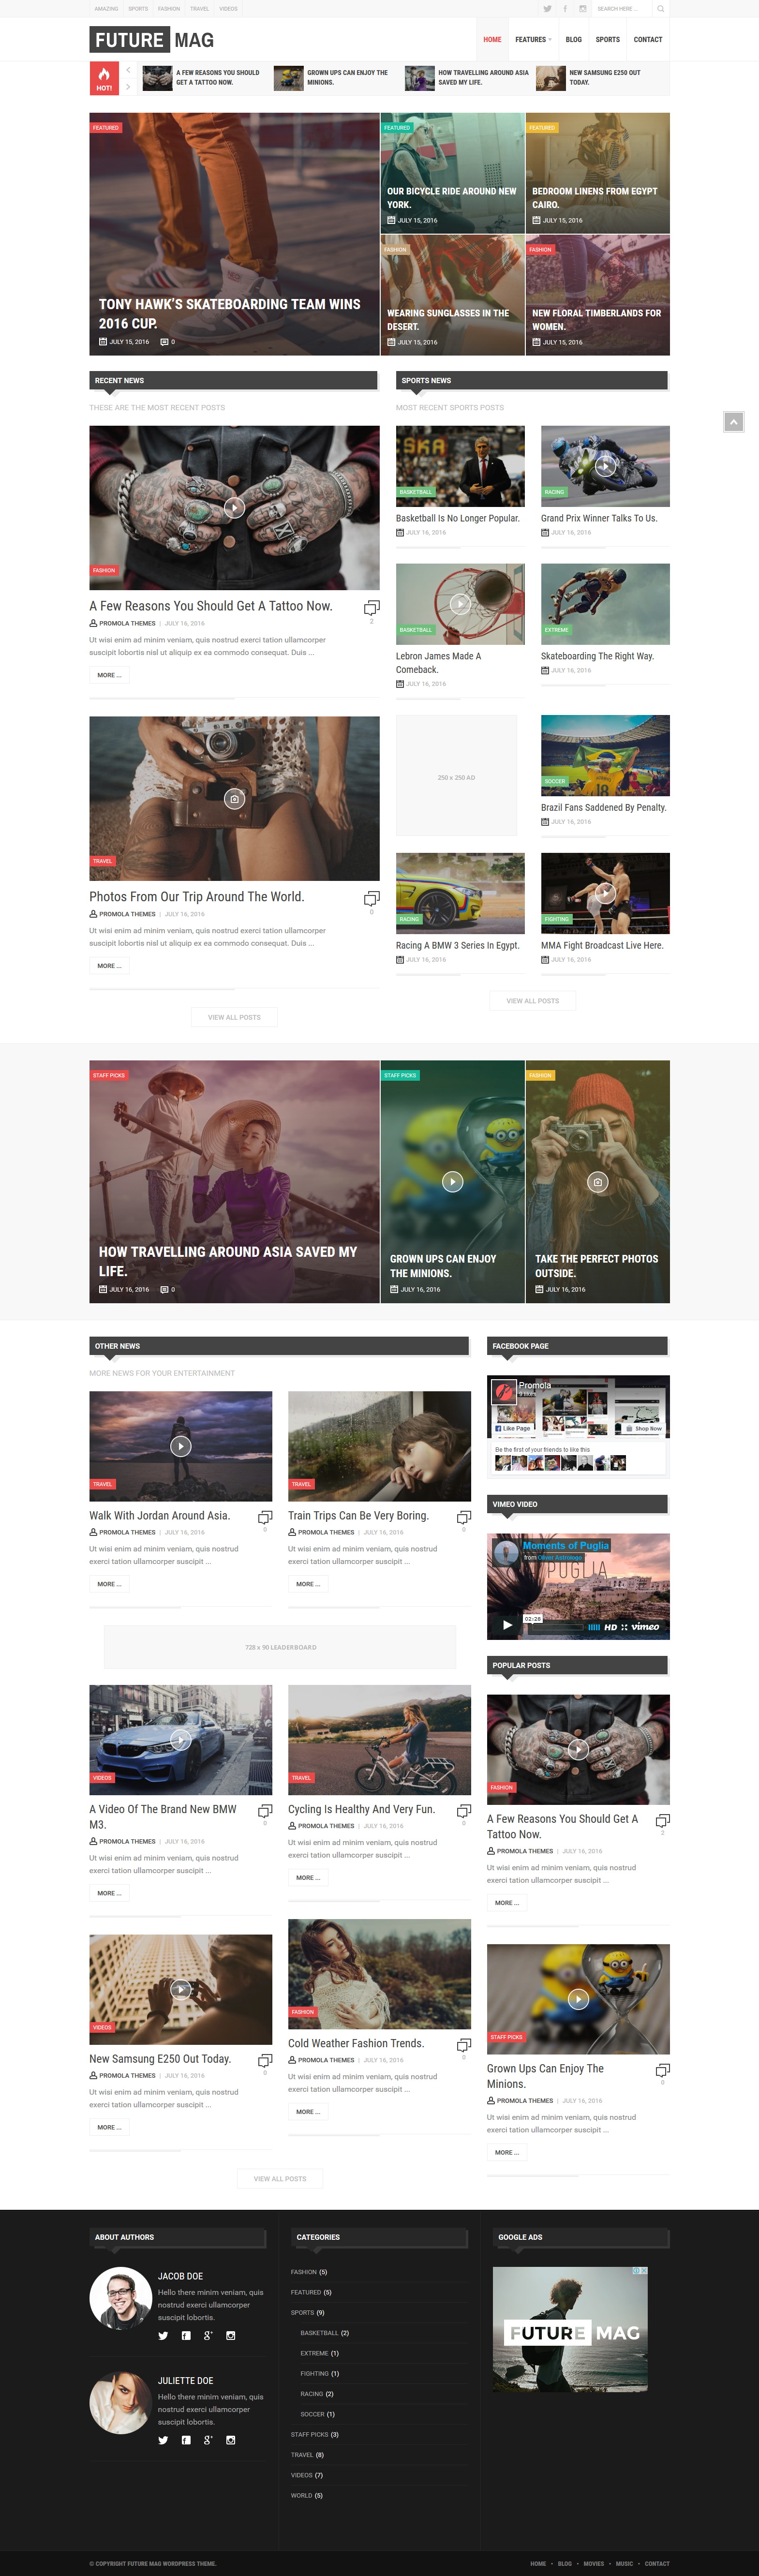The height and width of the screenshot is (2576, 759).
Task: Show previous item in hot news ticker
Action: [128, 70]
